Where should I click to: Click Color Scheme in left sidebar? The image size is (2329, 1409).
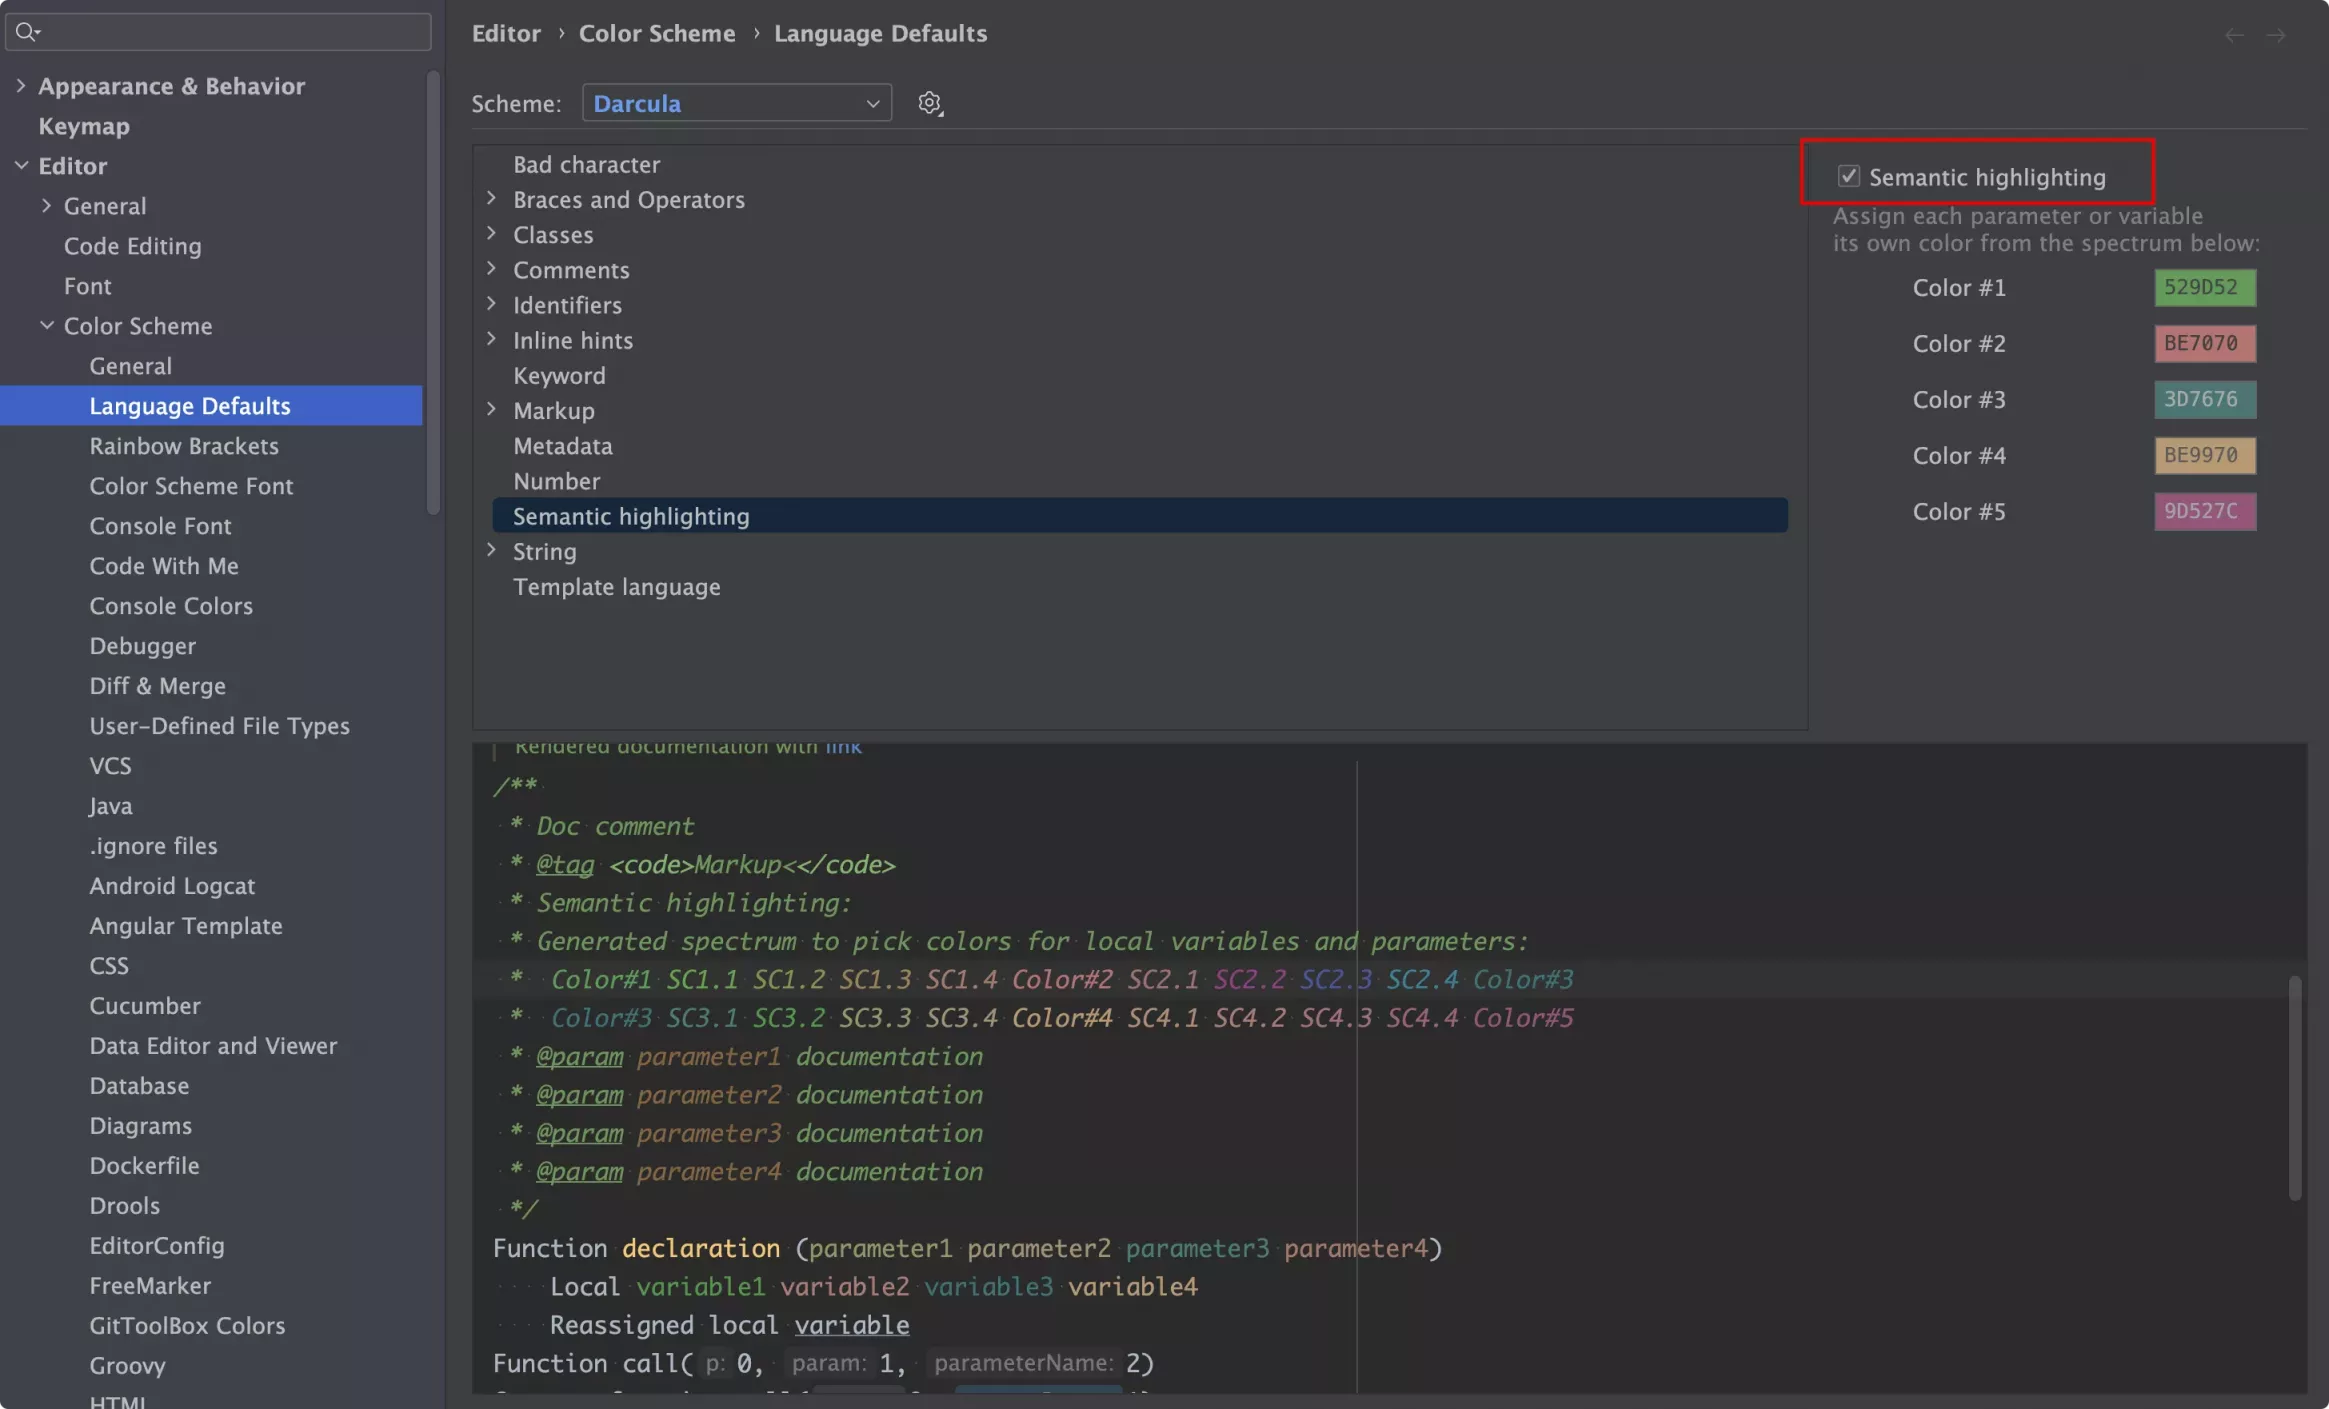click(136, 326)
